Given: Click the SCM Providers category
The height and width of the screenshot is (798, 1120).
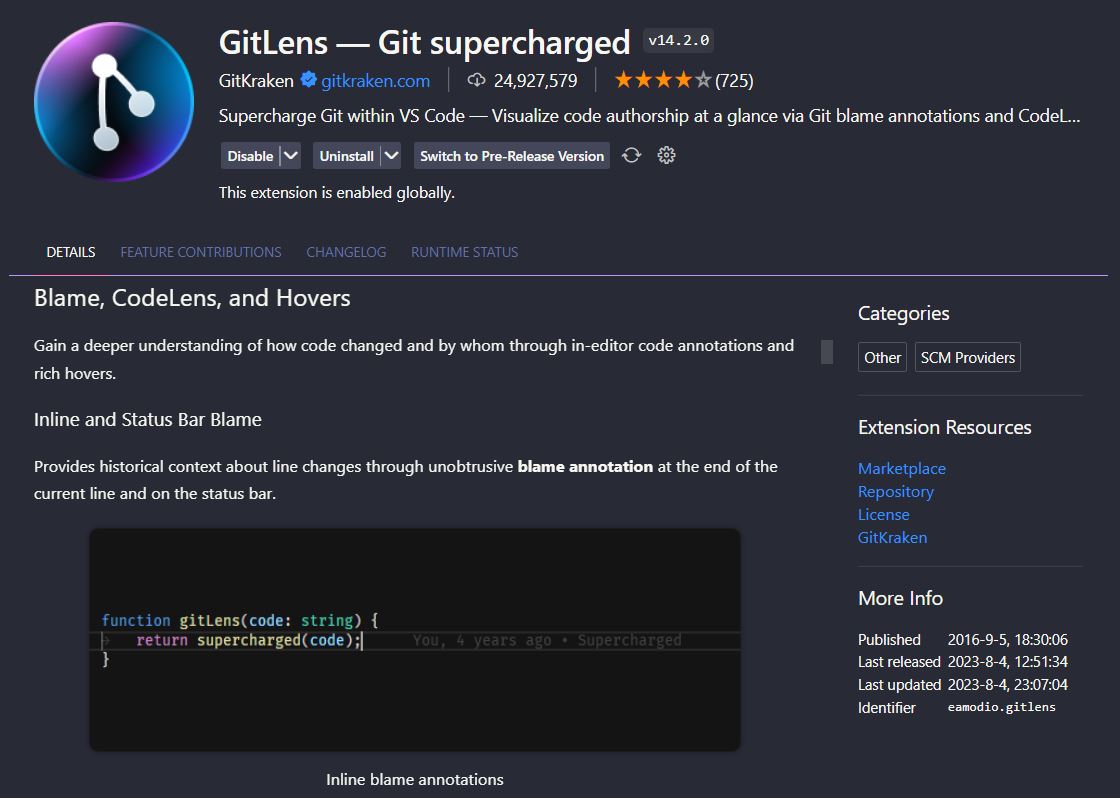Looking at the screenshot, I should (x=967, y=356).
